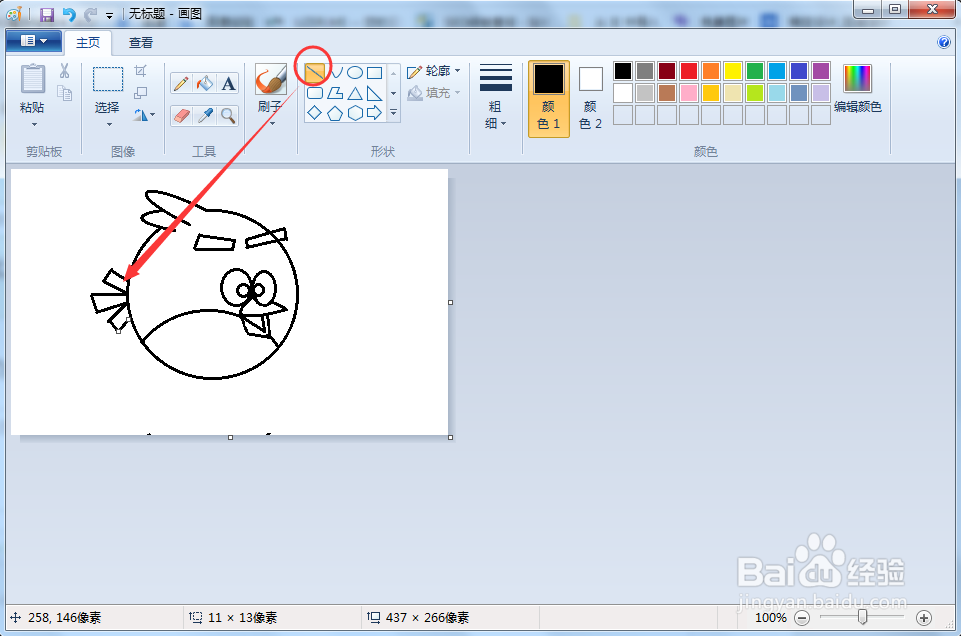
Task: Pick the pink color swatch
Action: click(x=689, y=93)
